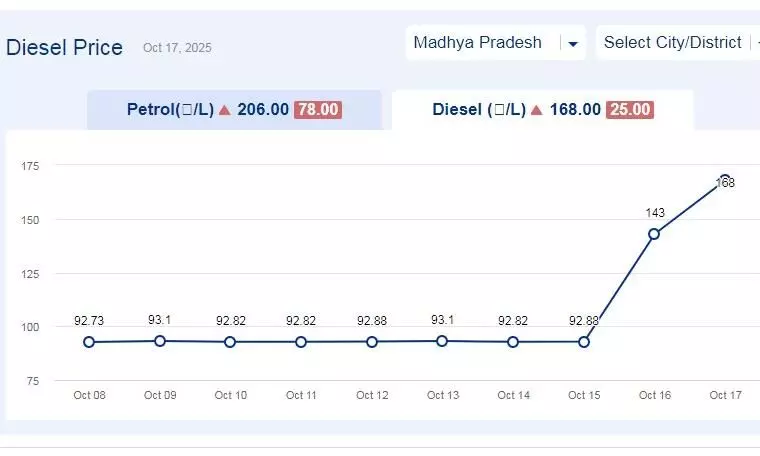This screenshot has width=760, height=456.
Task: Click the Oct 09 data point (93.1)
Action: click(160, 341)
